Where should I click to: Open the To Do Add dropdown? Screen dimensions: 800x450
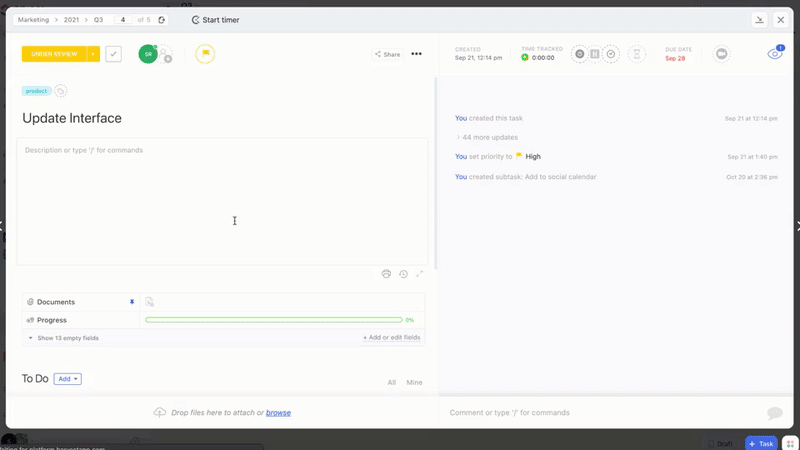click(67, 379)
